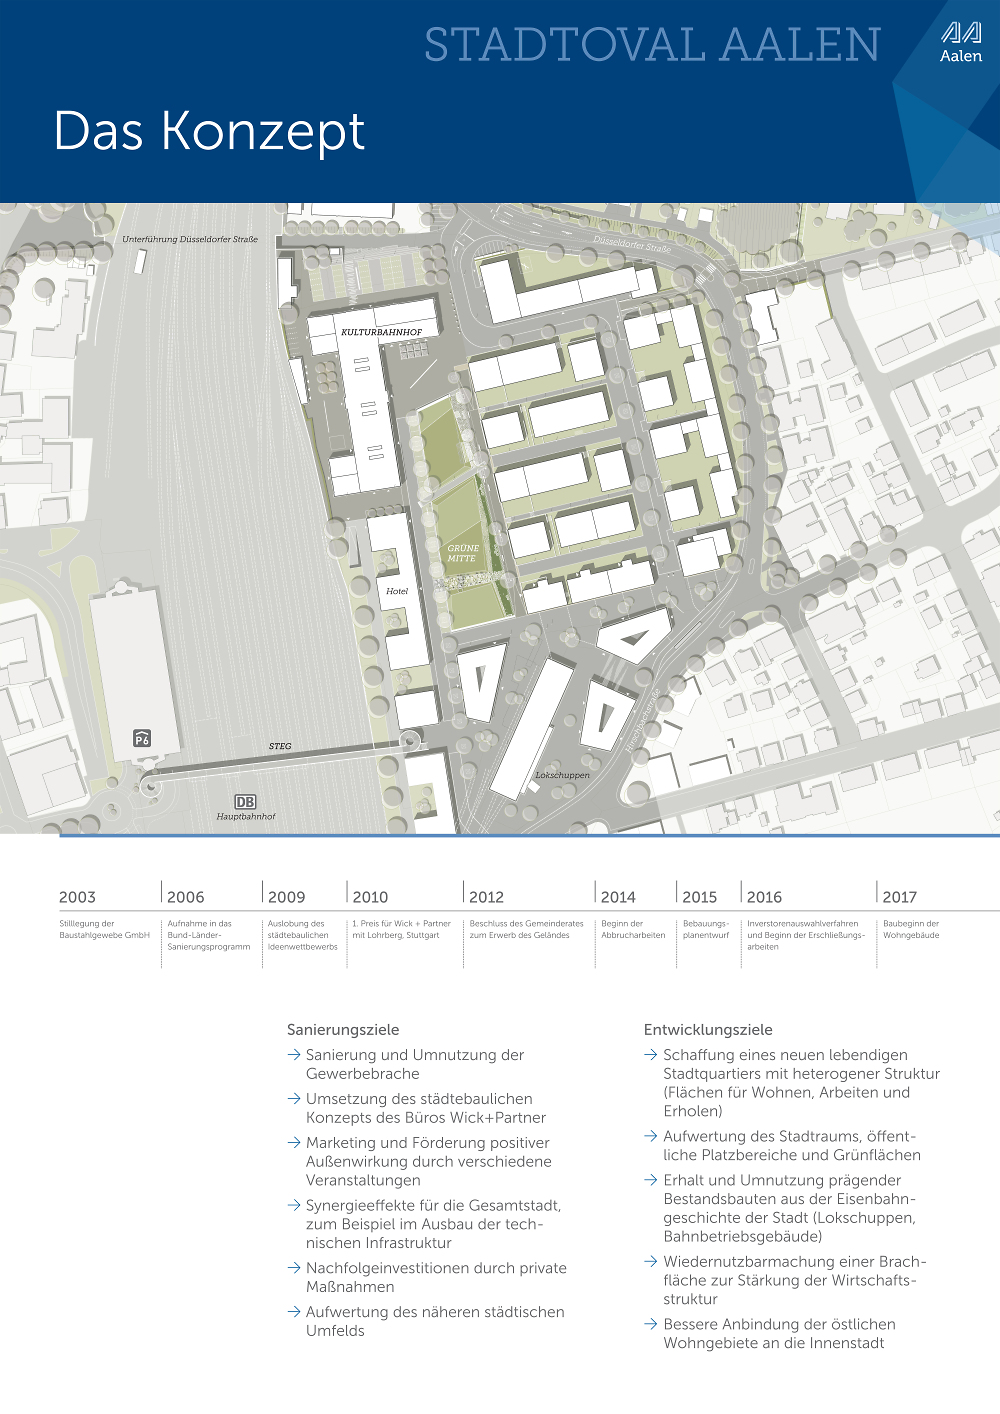This screenshot has width=1000, height=1414.
Task: Click the Lokschuppen label on the map
Action: pyautogui.click(x=562, y=775)
